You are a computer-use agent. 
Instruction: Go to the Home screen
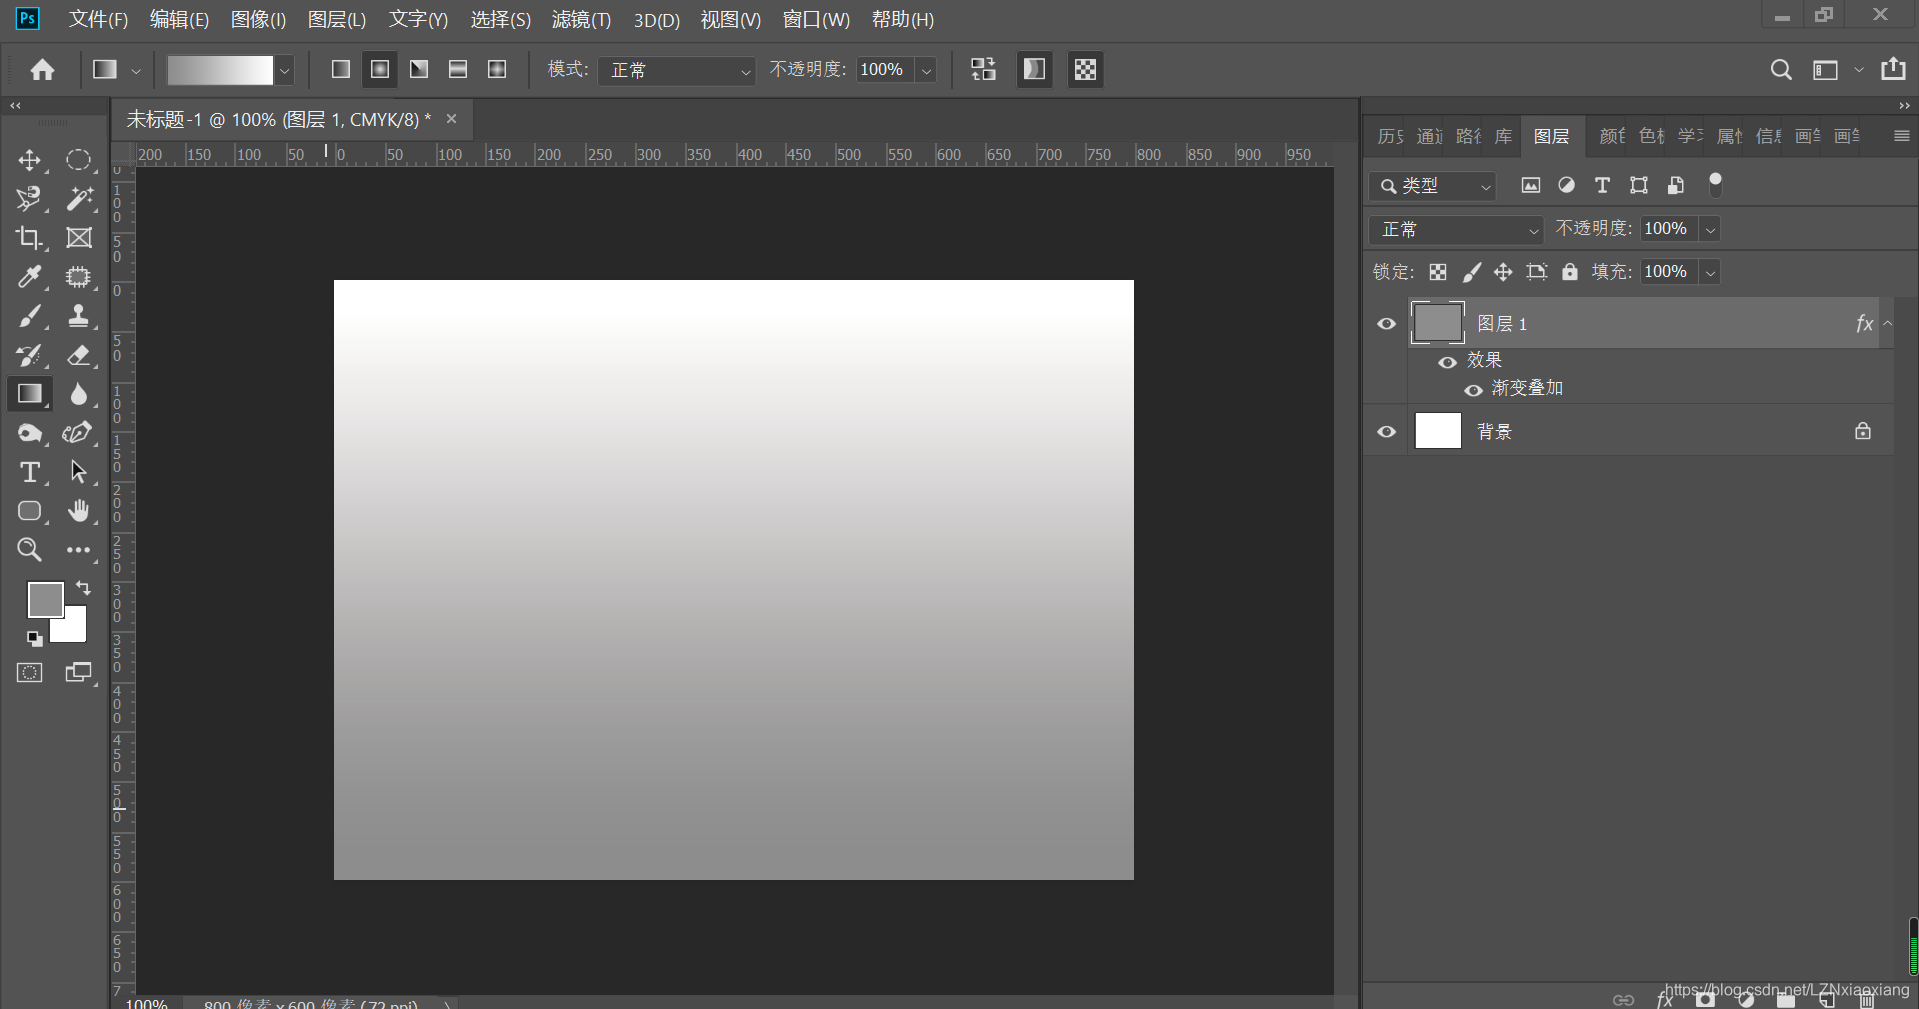(42, 69)
